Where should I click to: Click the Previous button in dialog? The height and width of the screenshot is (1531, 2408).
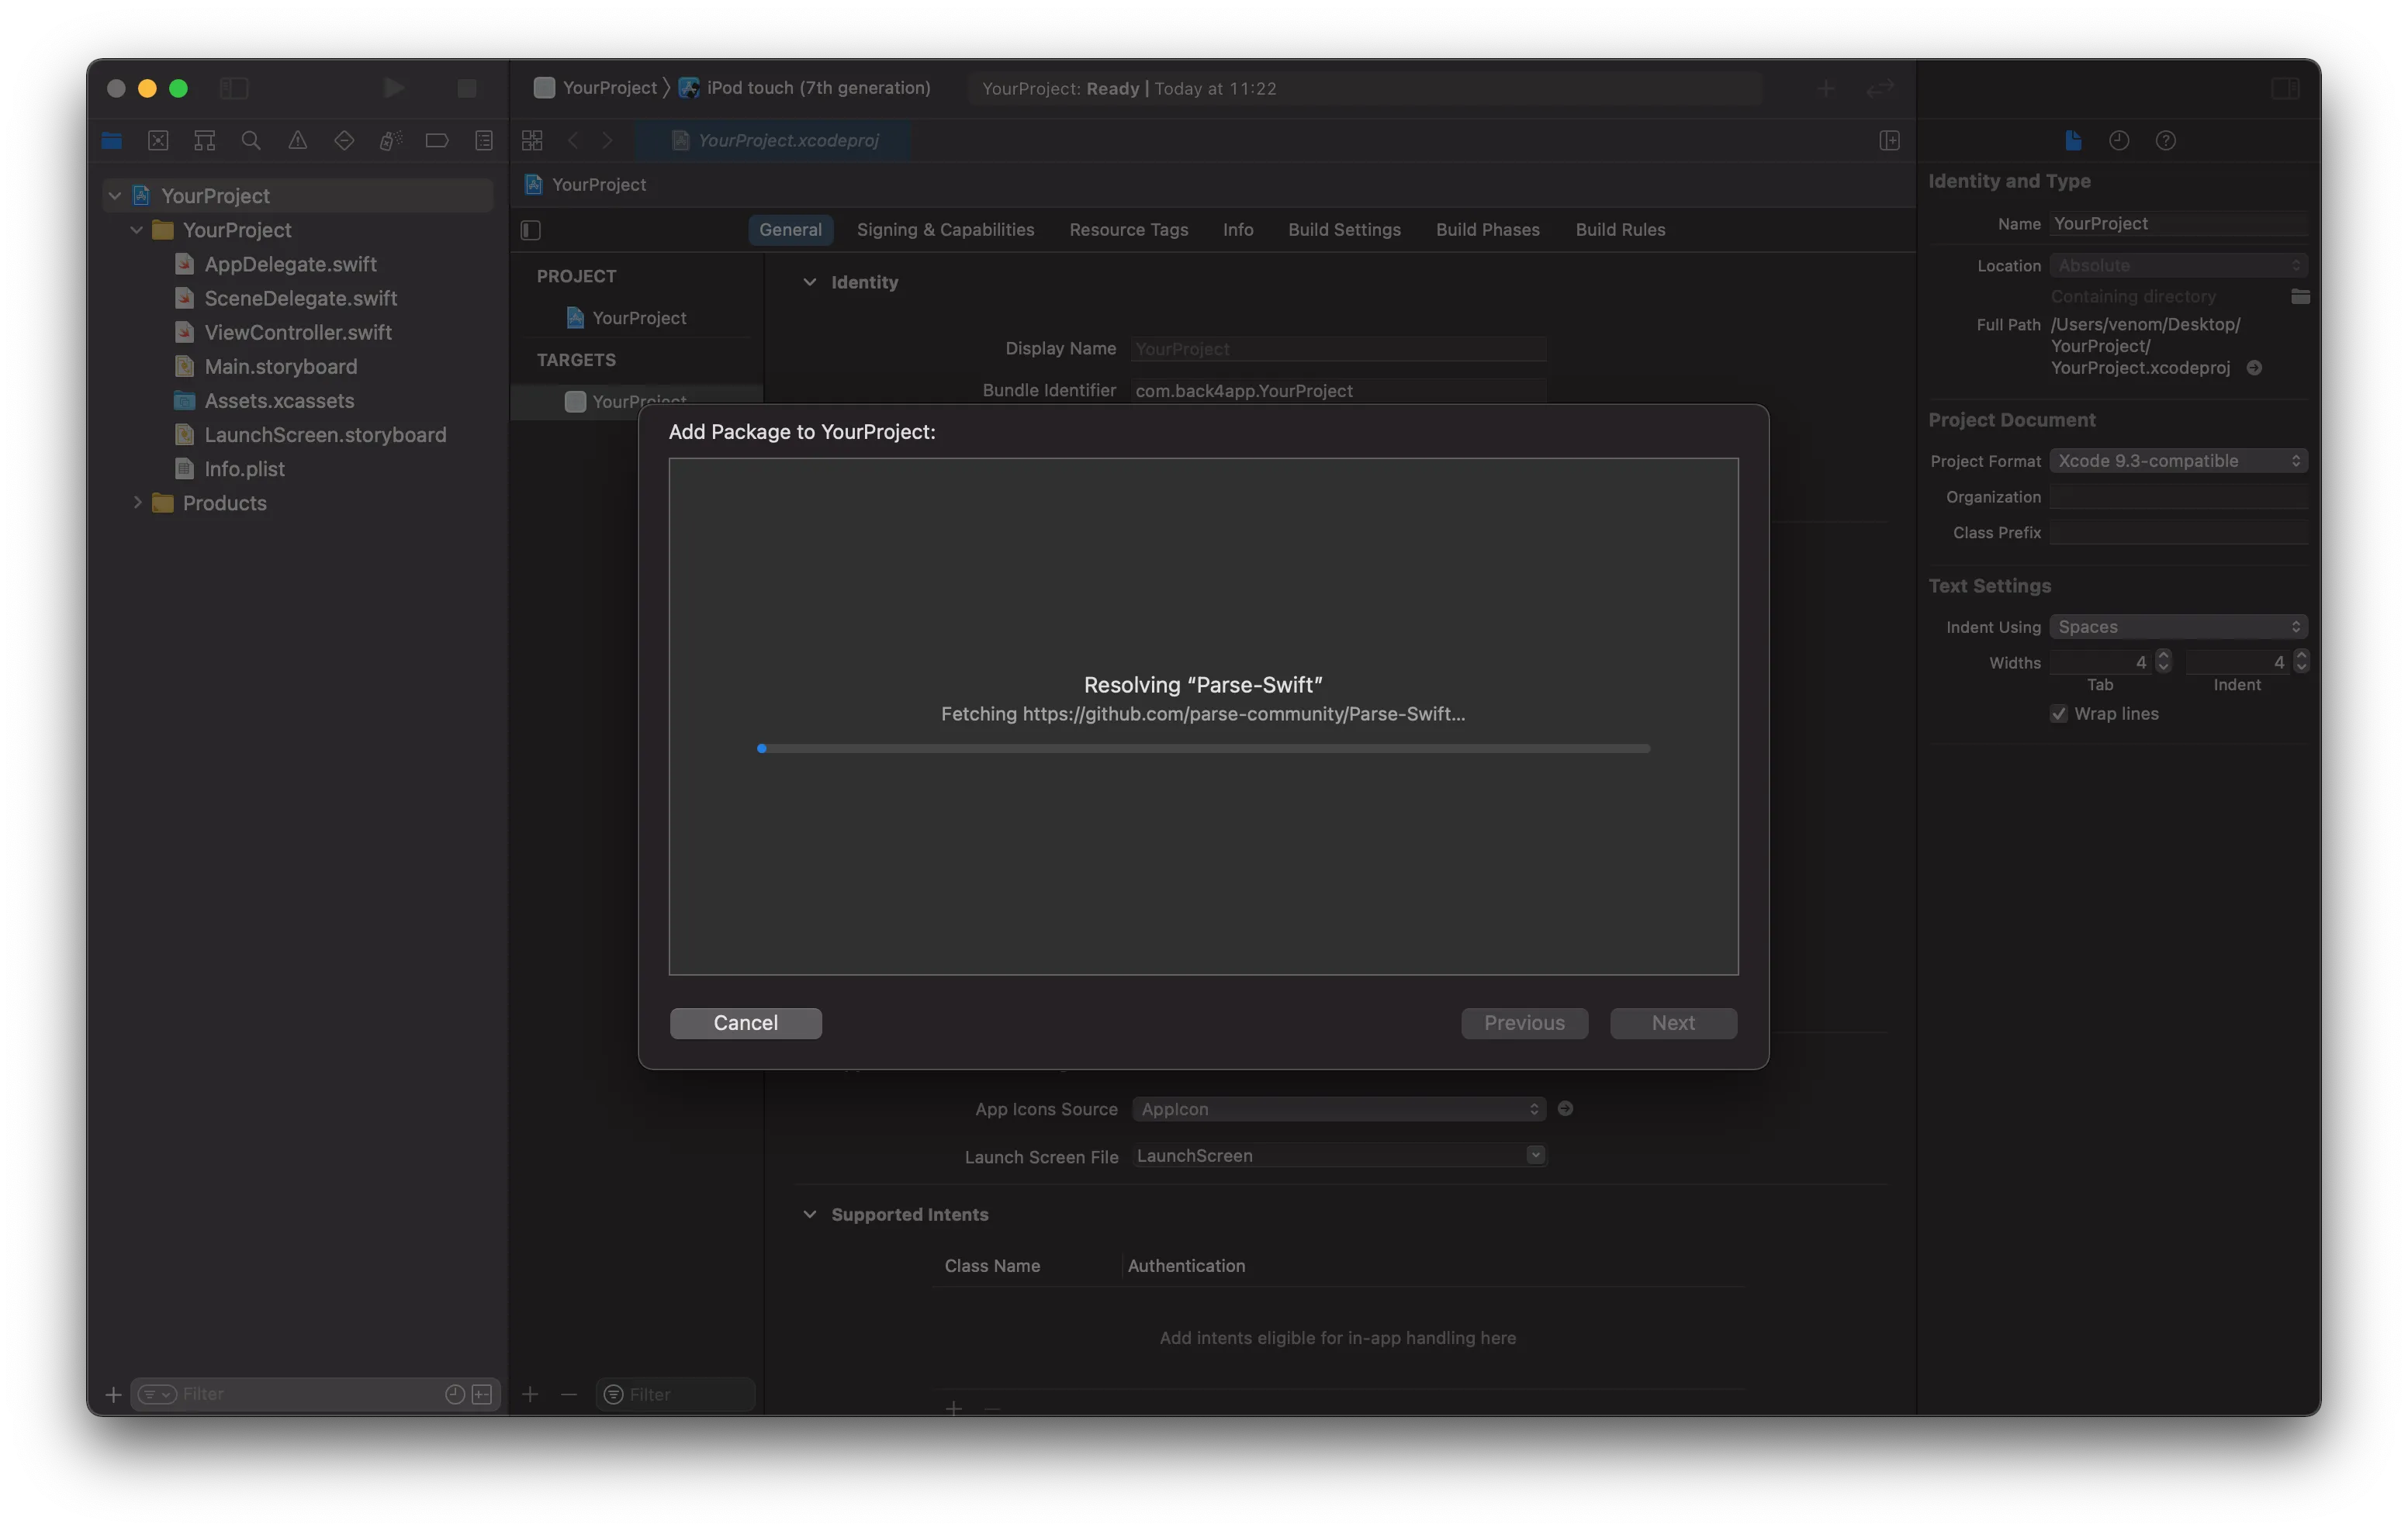(x=1524, y=1022)
